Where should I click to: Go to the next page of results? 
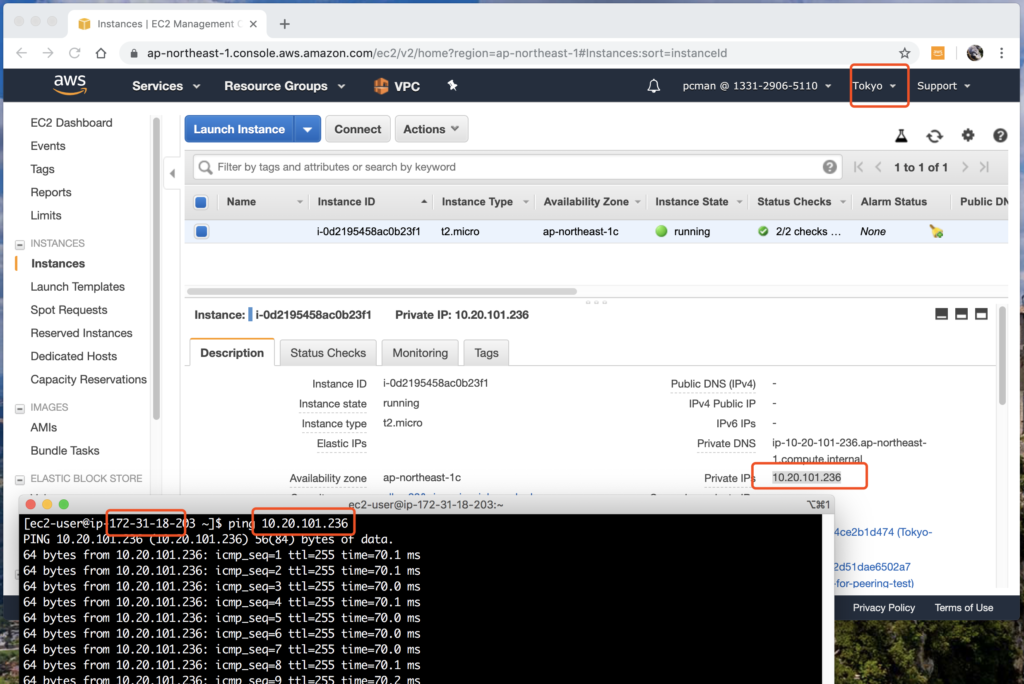pos(965,167)
